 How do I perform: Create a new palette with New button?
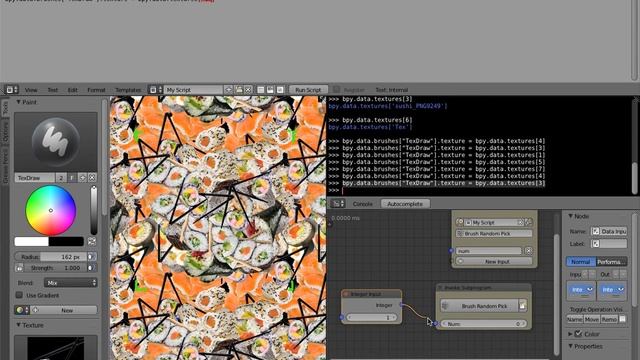(x=64, y=310)
